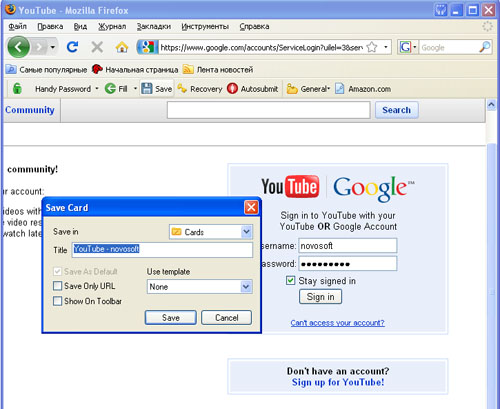Maximize the Firefox window
Viewport: 500px width, 409px height.
coord(473,10)
